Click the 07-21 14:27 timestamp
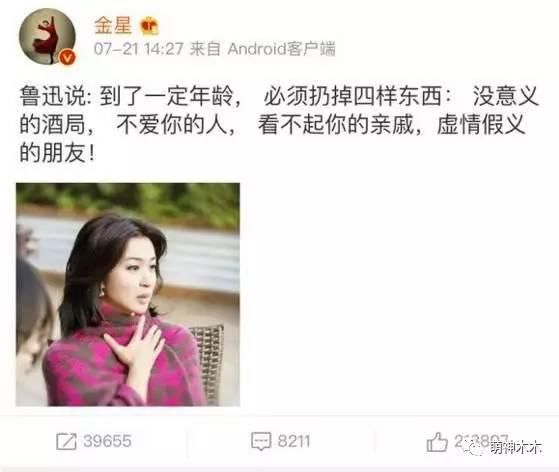This screenshot has width=559, height=472. pyautogui.click(x=139, y=49)
